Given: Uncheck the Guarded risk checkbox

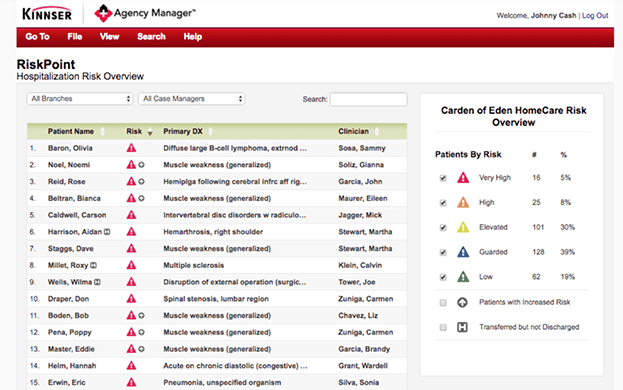Looking at the screenshot, I should click(x=443, y=253).
